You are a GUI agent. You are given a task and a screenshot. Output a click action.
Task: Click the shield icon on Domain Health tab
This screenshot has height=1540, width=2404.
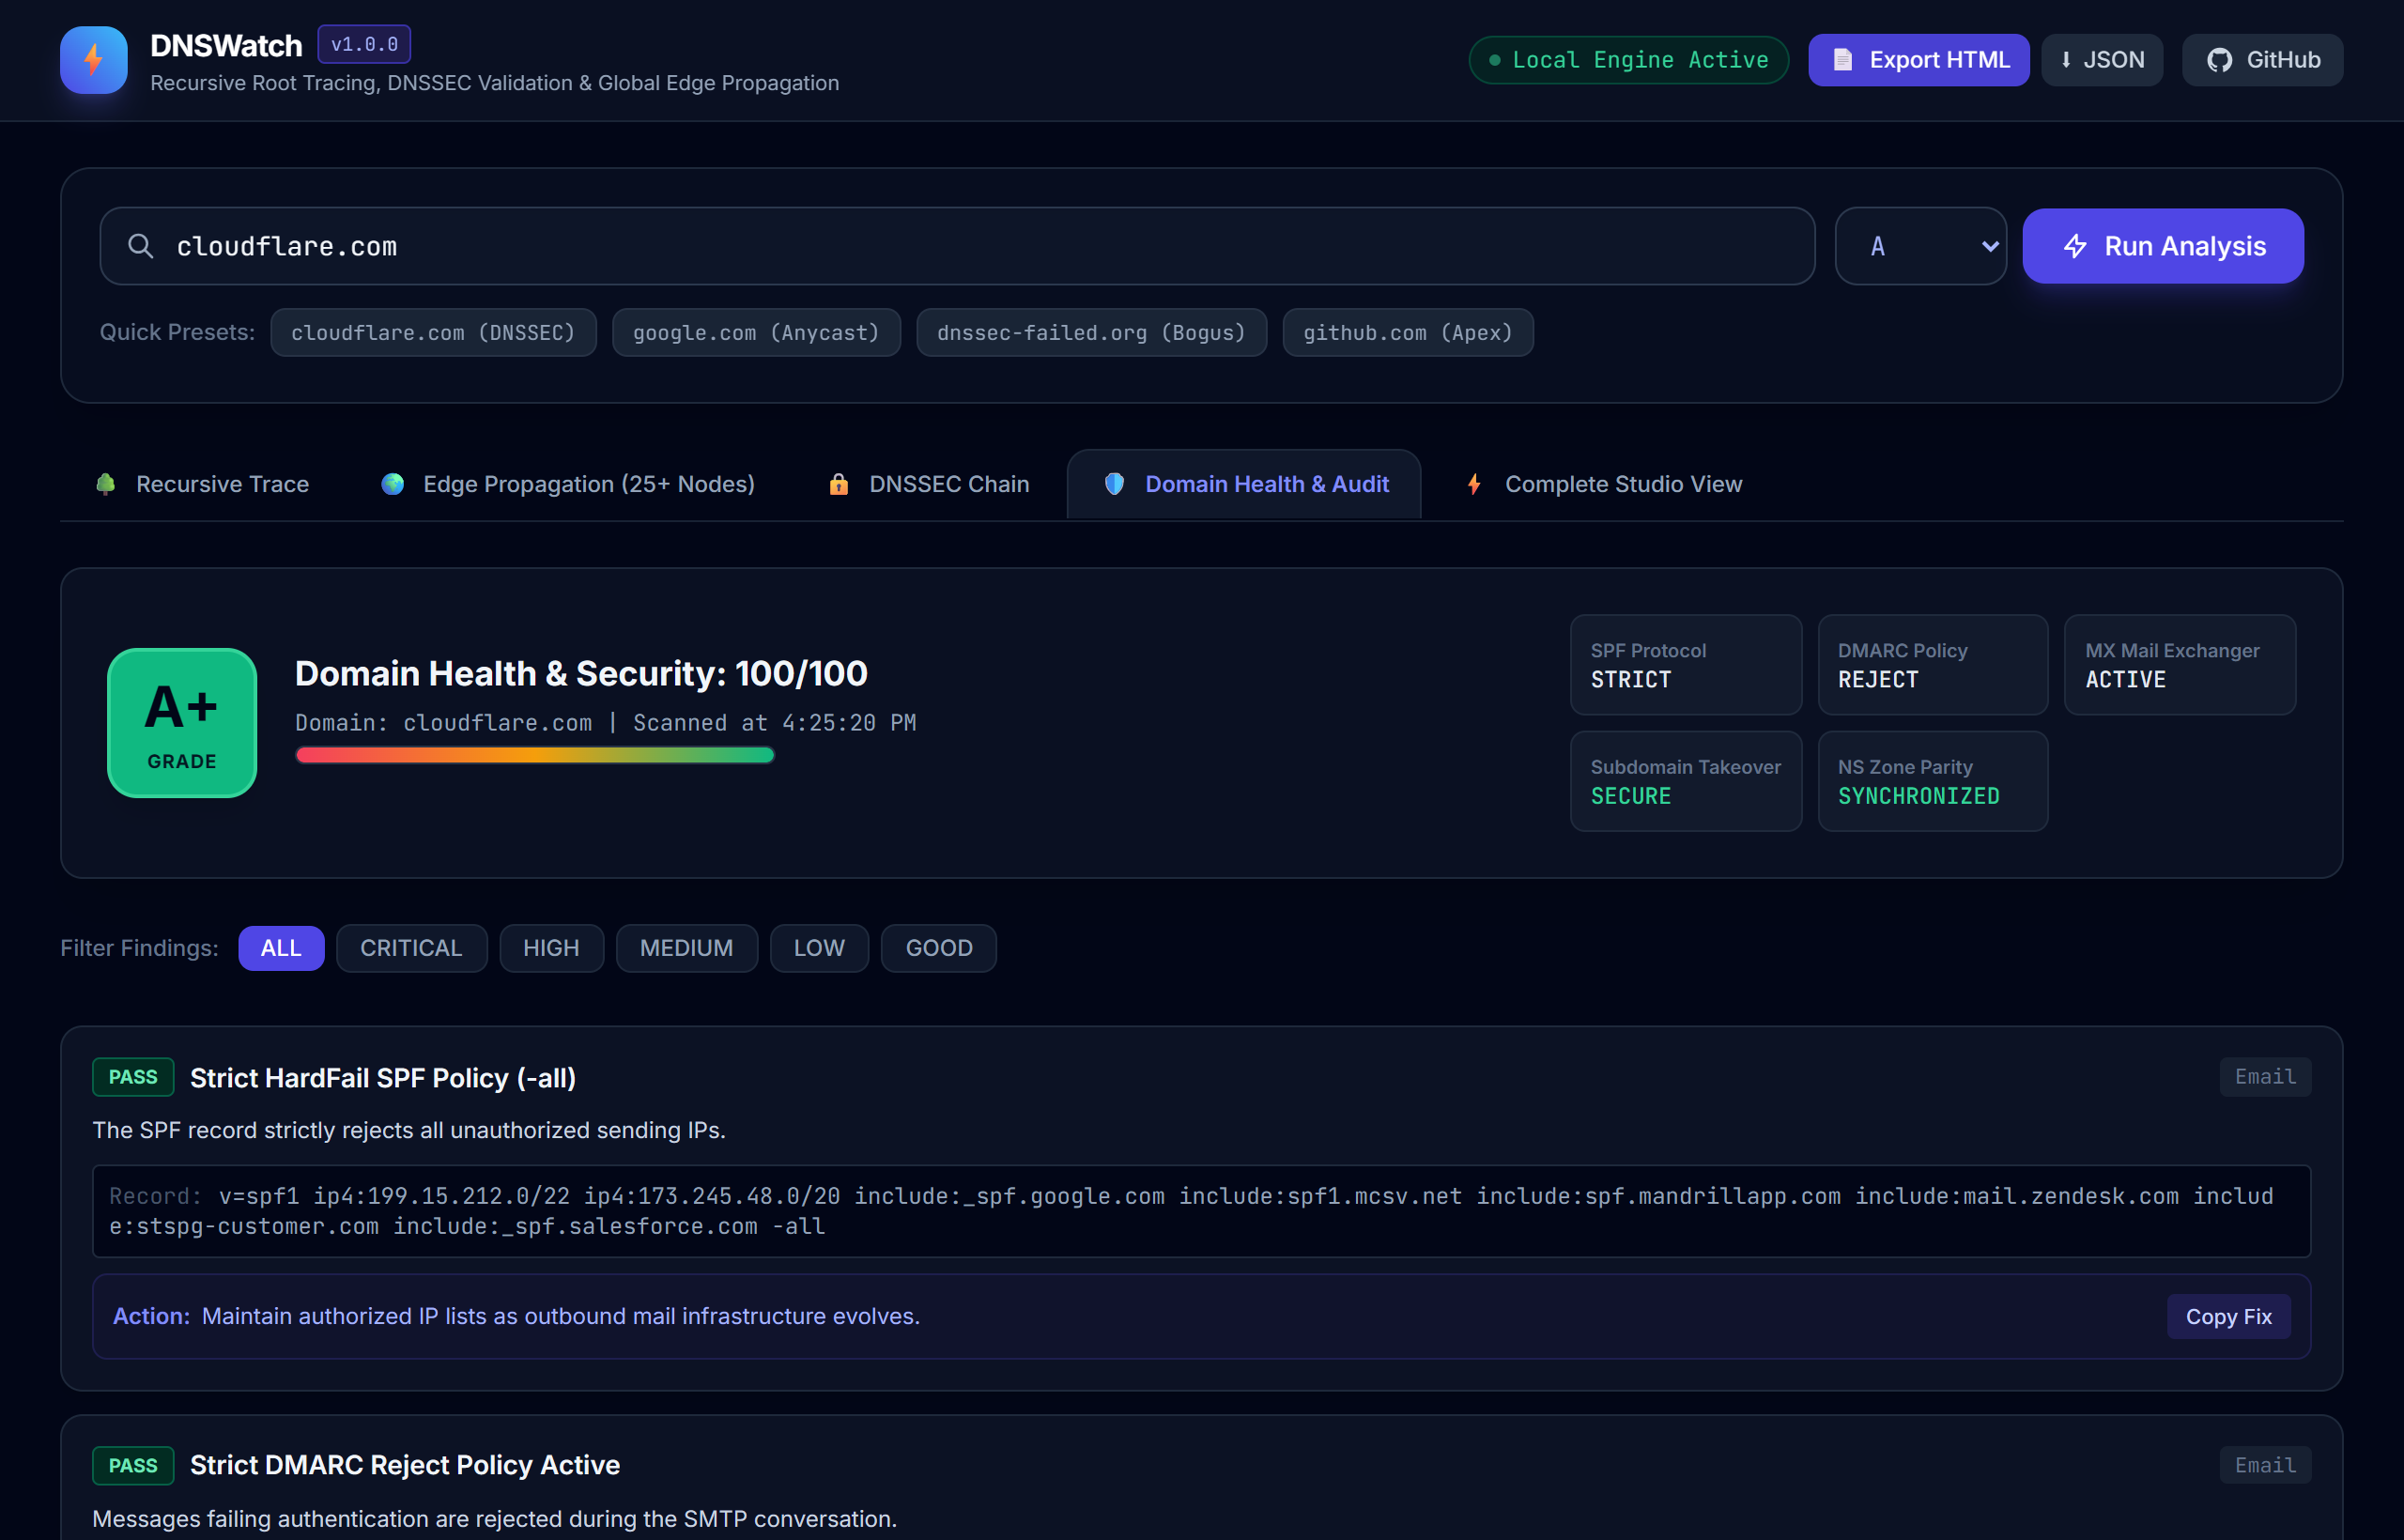pyautogui.click(x=1114, y=484)
